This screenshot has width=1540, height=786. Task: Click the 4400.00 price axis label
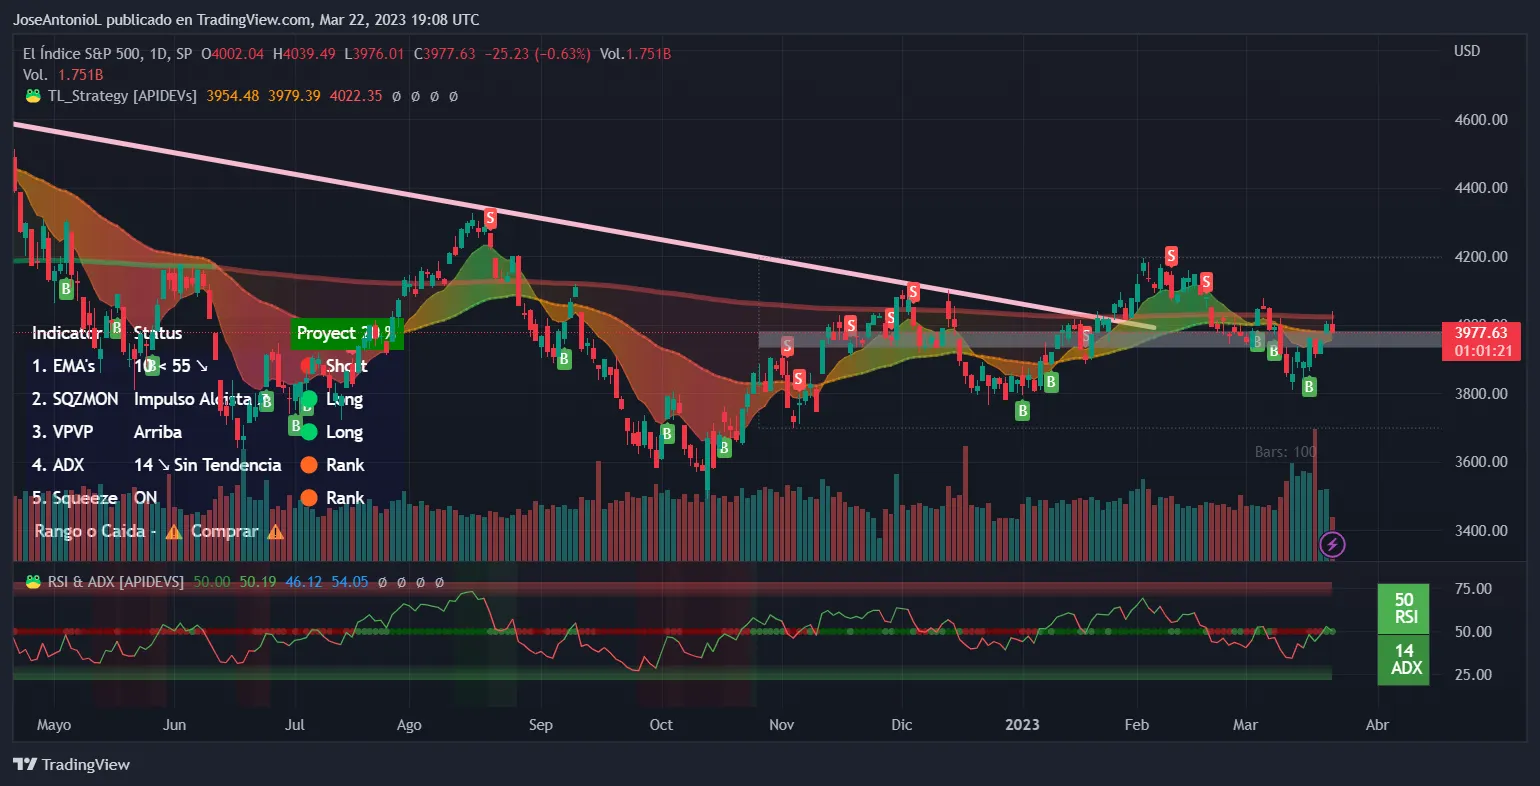click(x=1481, y=188)
